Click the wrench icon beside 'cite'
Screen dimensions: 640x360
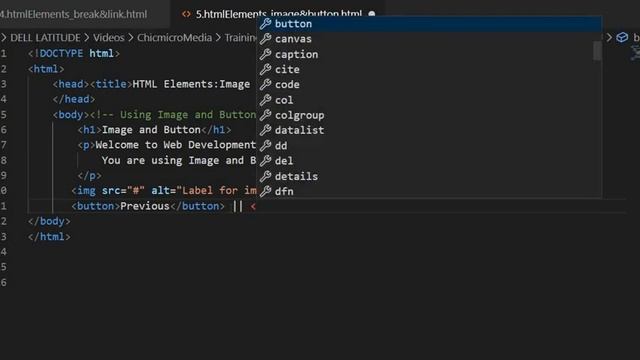click(x=266, y=69)
